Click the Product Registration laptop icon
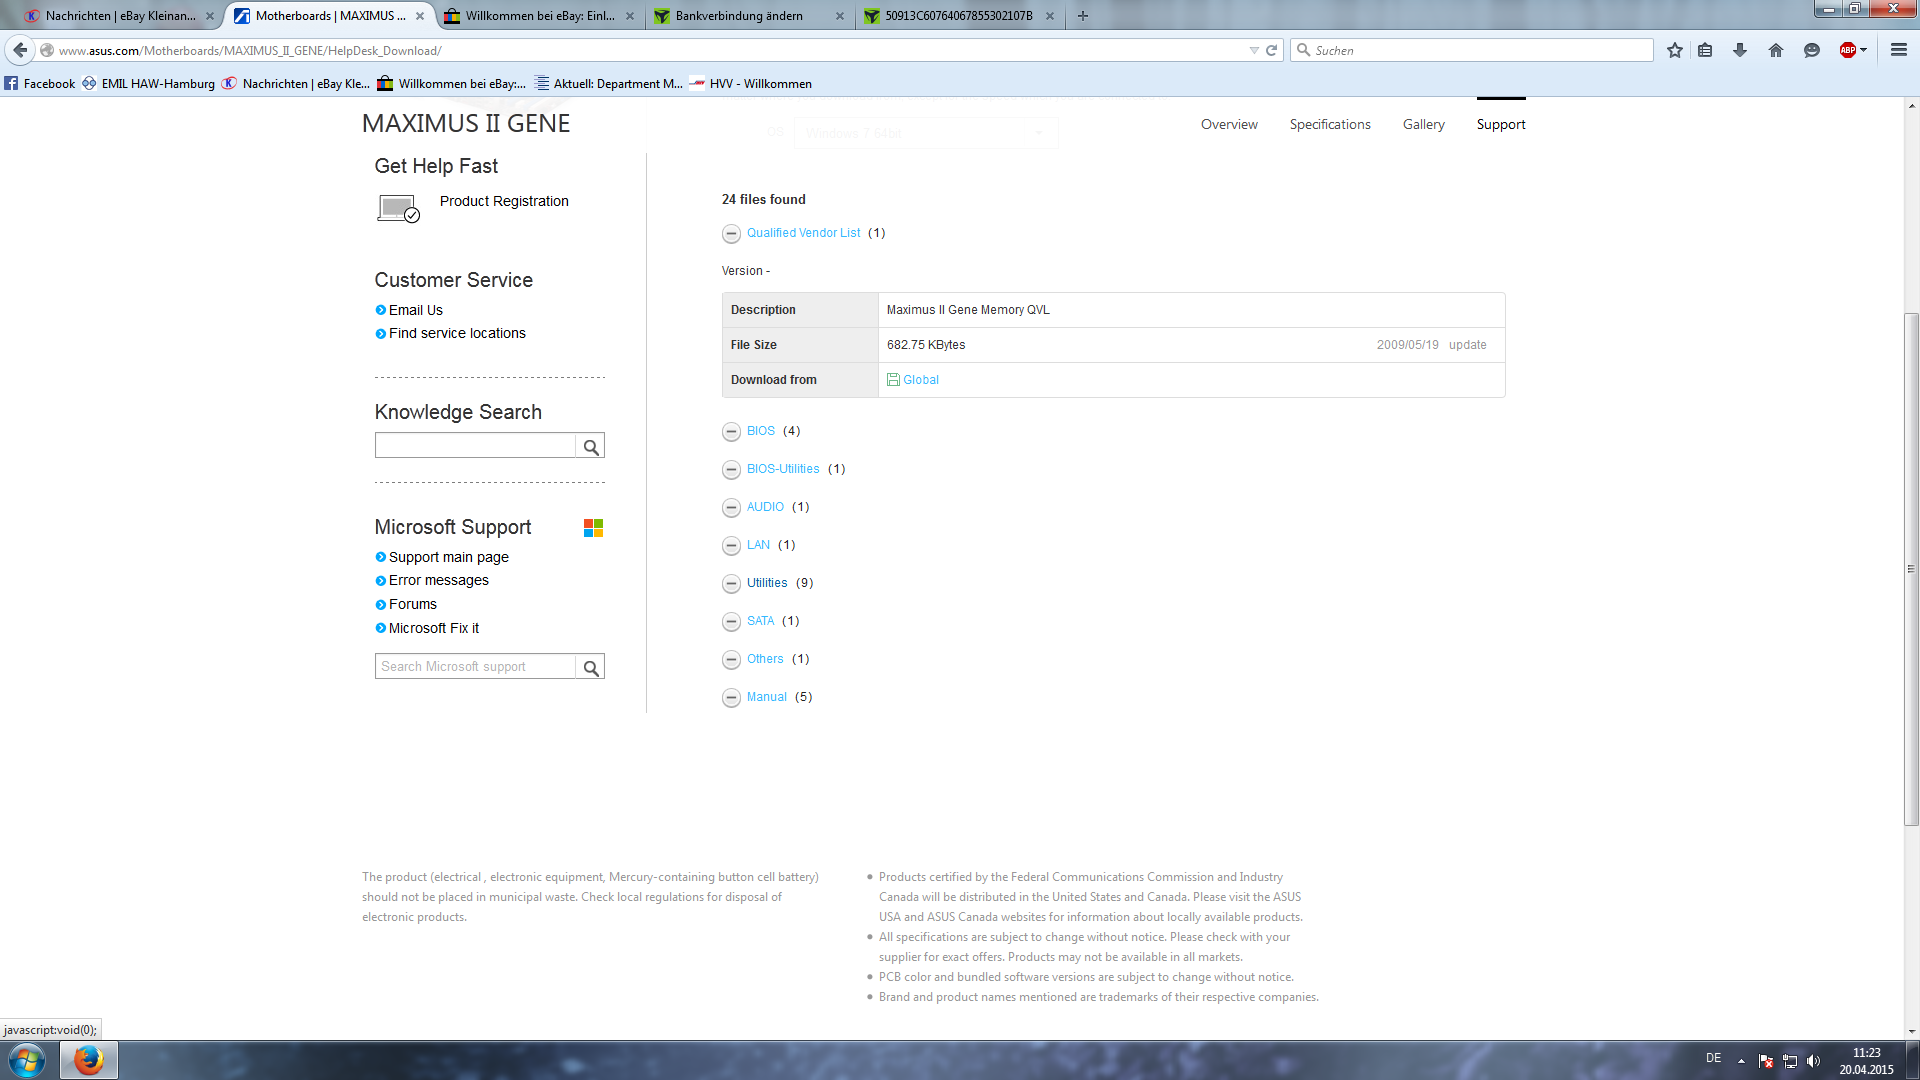The image size is (1920, 1080). (398, 208)
